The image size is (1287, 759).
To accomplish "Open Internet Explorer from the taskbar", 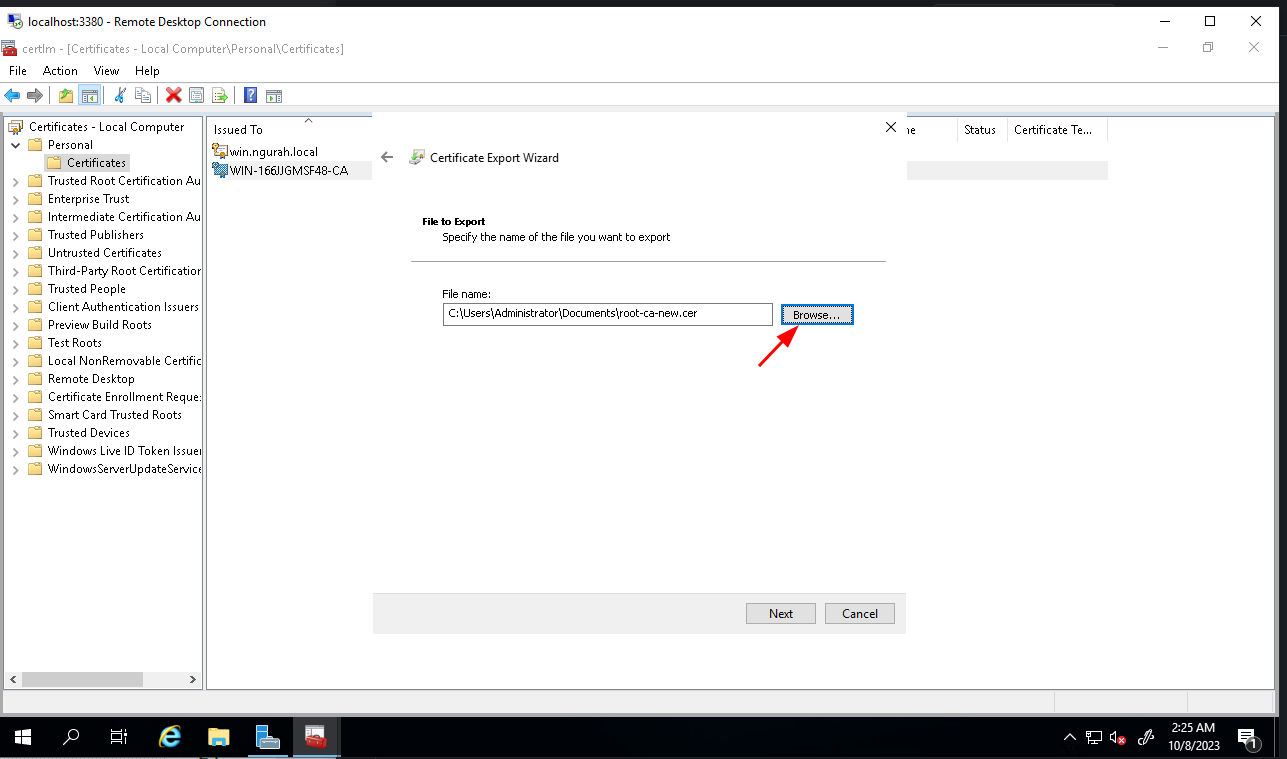I will (x=170, y=737).
